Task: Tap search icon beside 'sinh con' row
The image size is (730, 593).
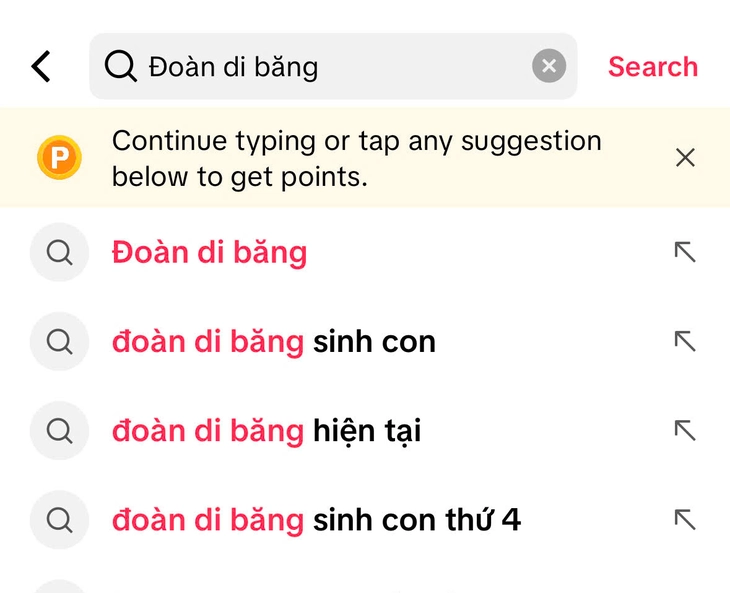Action: tap(59, 342)
